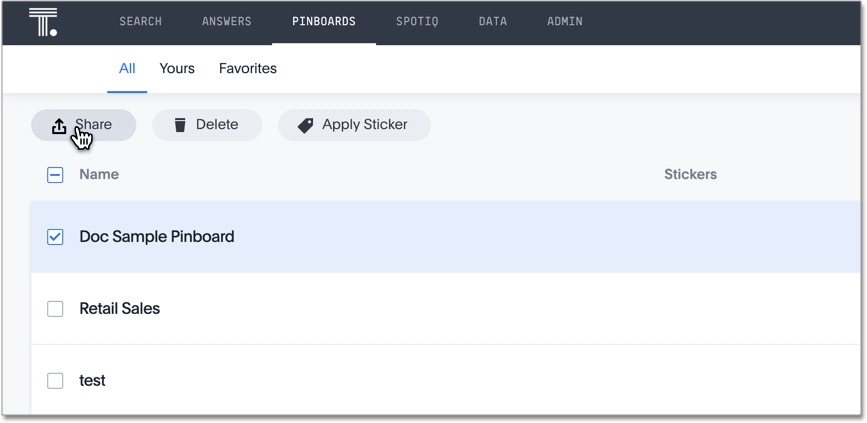Screen dimensions: 867x423
Task: Uncheck the Doc Sample Pinboard checkbox
Action: click(55, 237)
